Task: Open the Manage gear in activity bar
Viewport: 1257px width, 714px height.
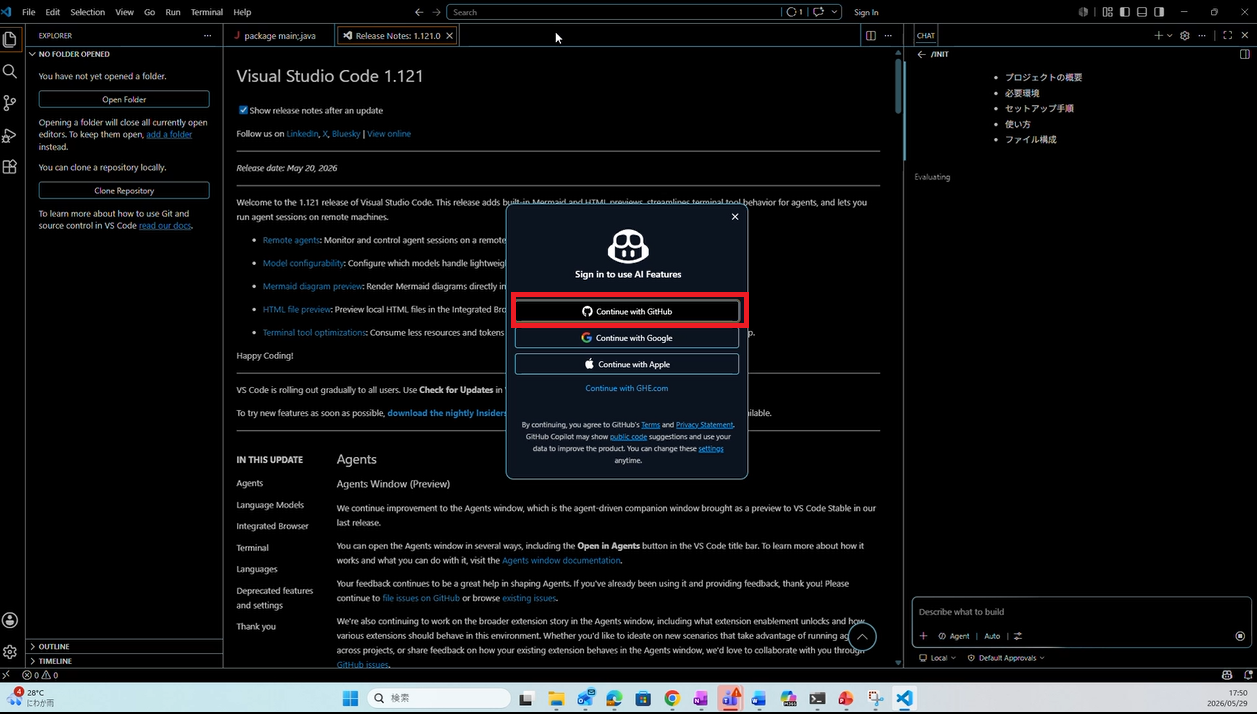Action: (x=10, y=652)
